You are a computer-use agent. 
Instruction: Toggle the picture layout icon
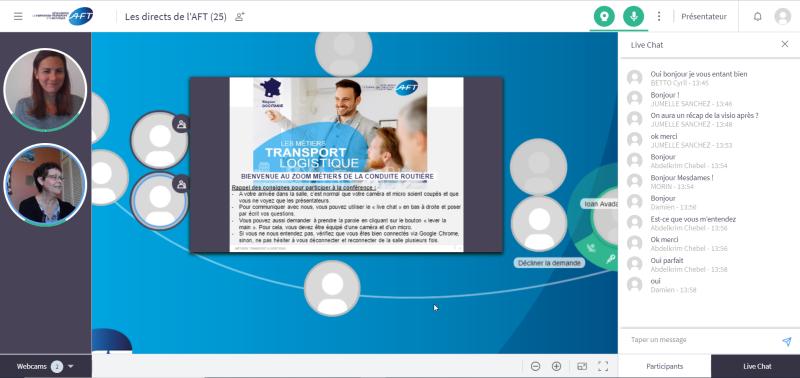pos(582,366)
